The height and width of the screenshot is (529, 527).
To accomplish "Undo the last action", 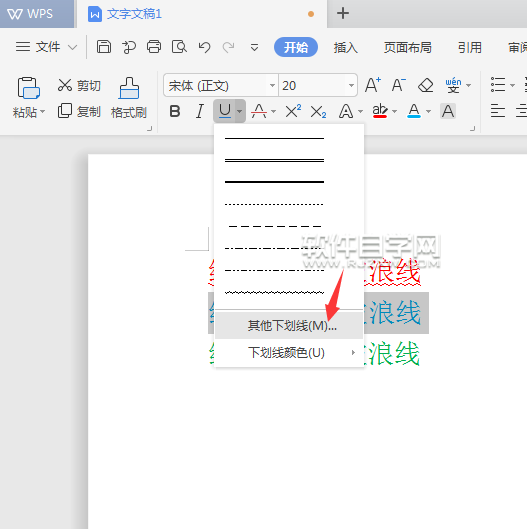I will click(x=204, y=47).
